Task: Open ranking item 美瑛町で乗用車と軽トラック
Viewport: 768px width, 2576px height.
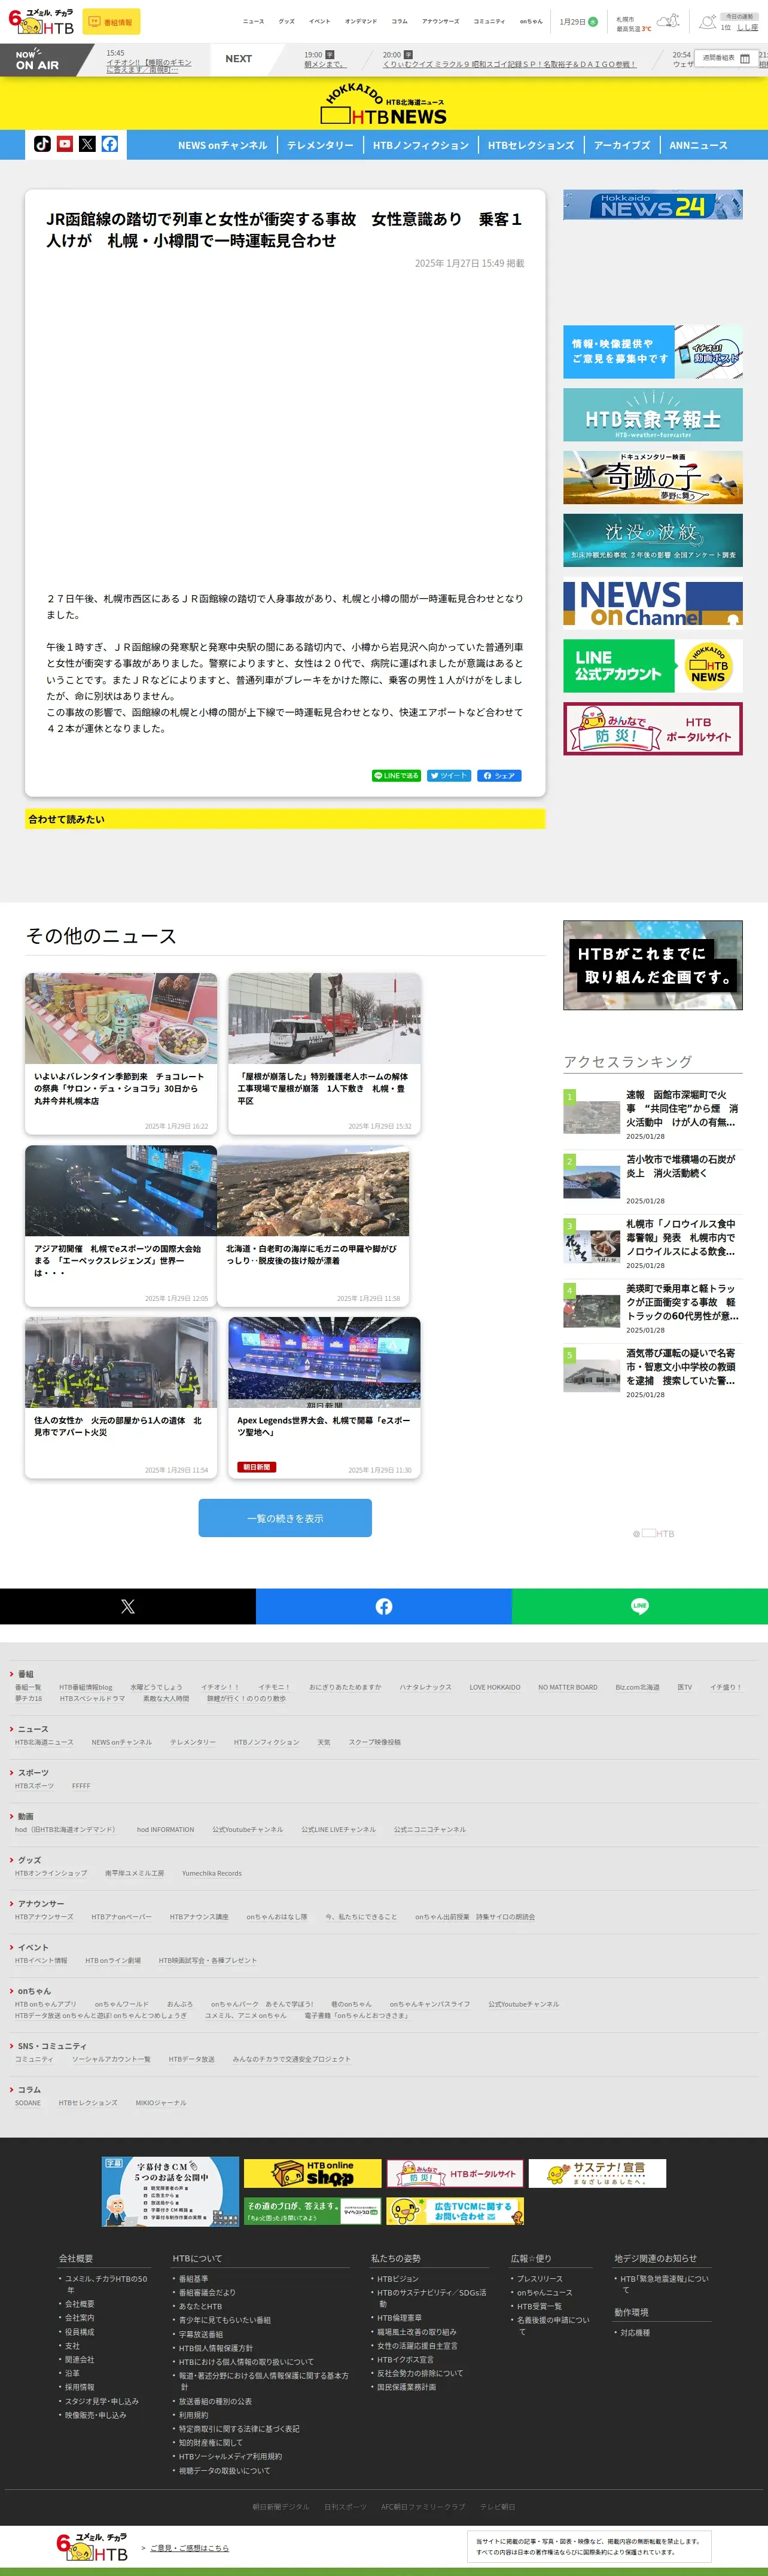Action: 653,1308
